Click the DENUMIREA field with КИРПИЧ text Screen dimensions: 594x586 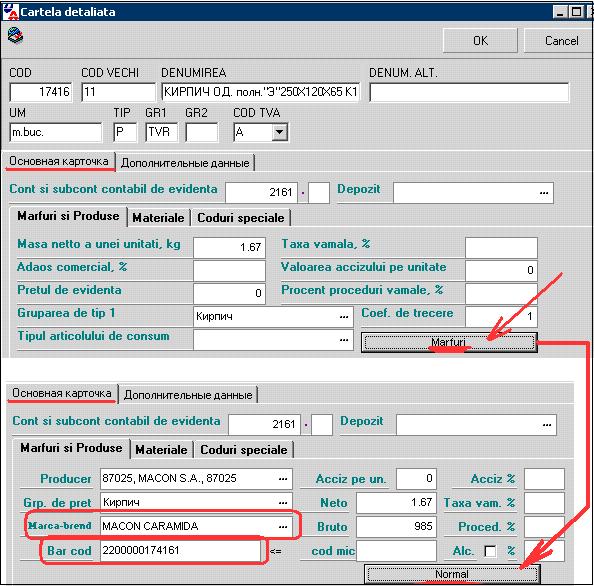point(261,92)
